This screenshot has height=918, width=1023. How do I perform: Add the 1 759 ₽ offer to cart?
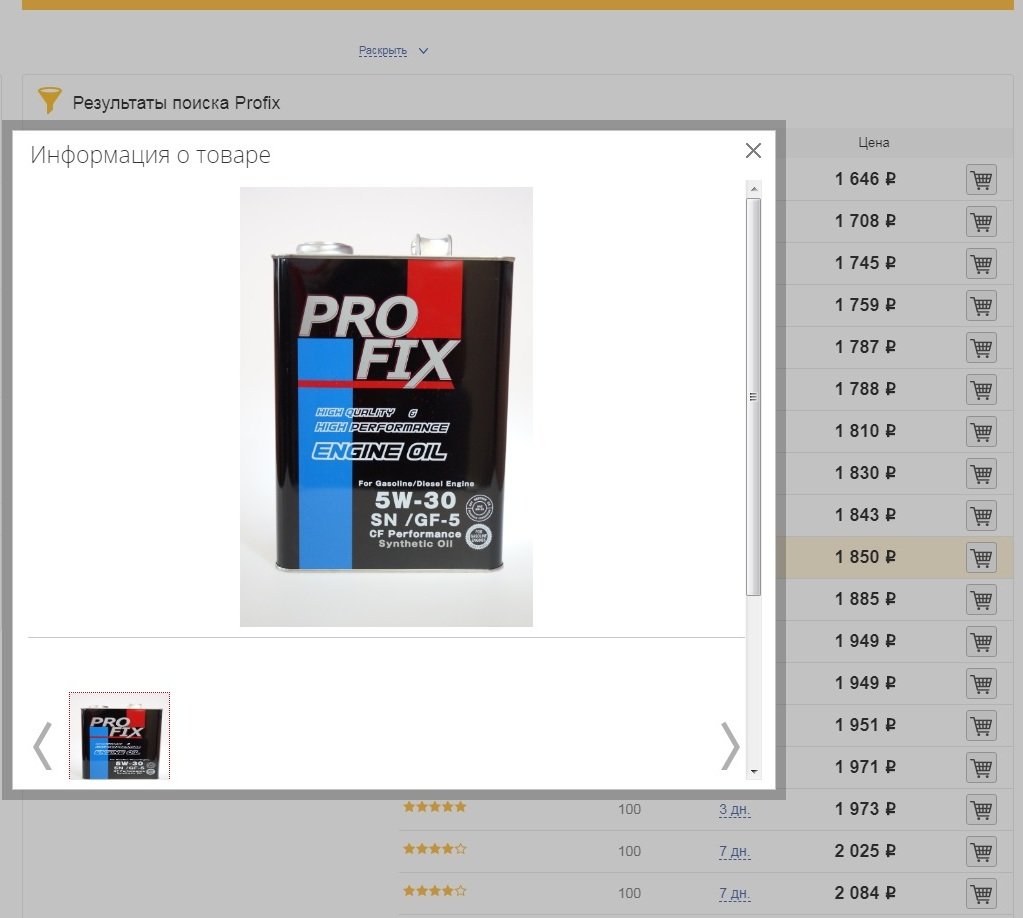[981, 305]
